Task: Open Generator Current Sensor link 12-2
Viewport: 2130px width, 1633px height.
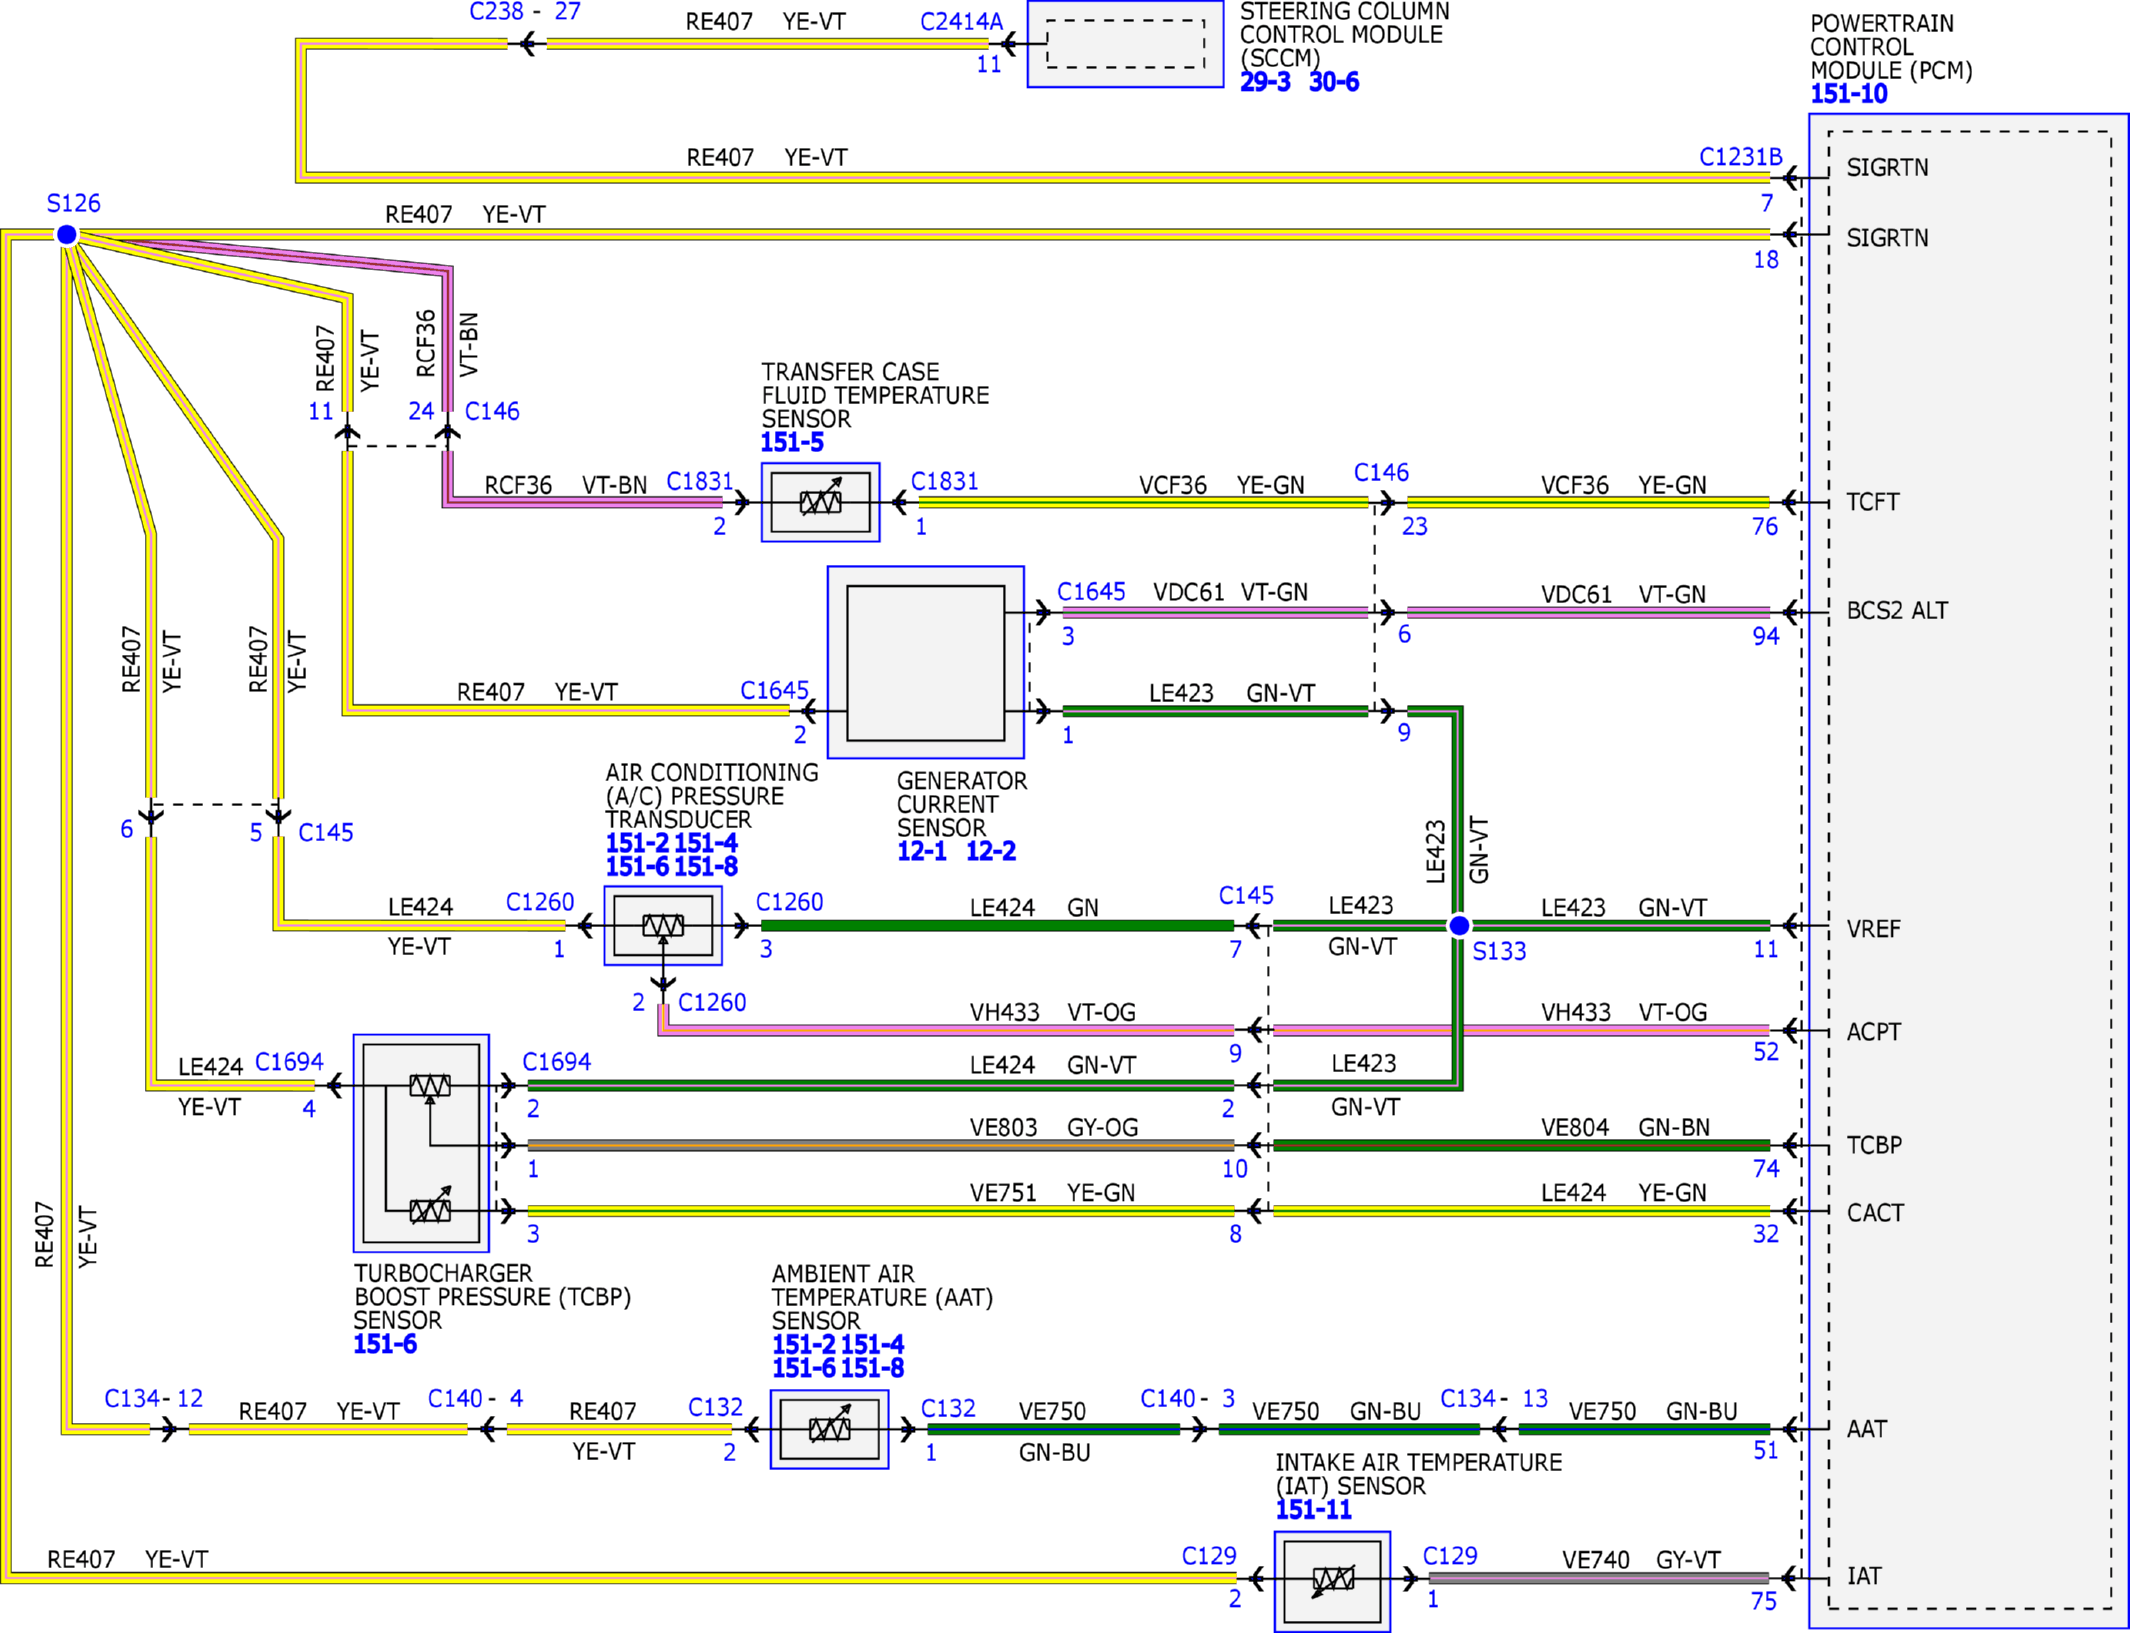Action: point(991,851)
